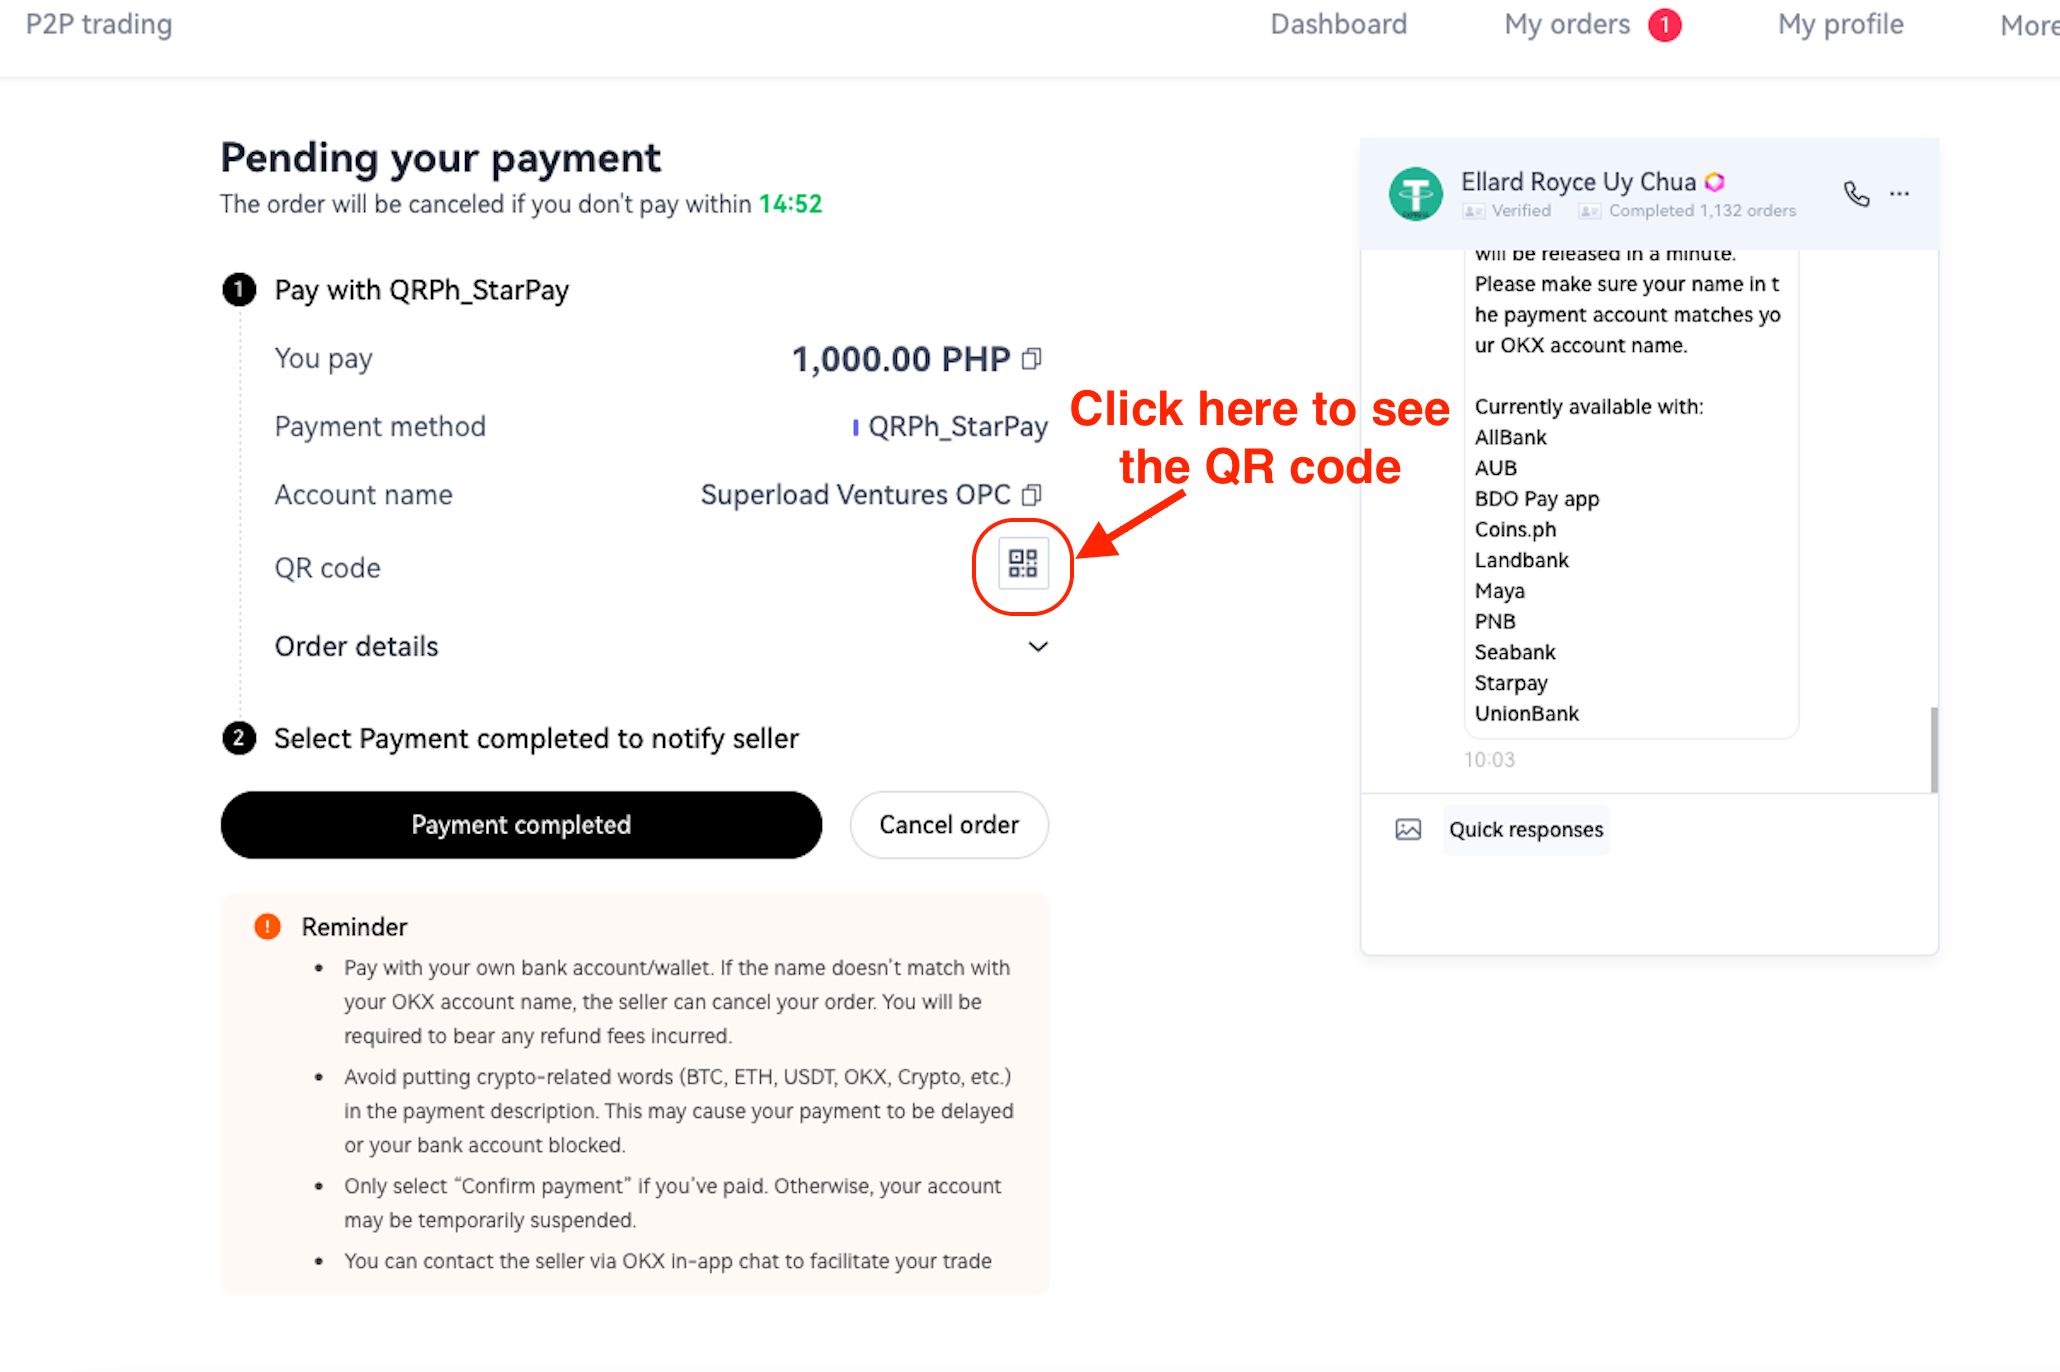
Task: Open the Quick responses panel
Action: pos(1525,829)
